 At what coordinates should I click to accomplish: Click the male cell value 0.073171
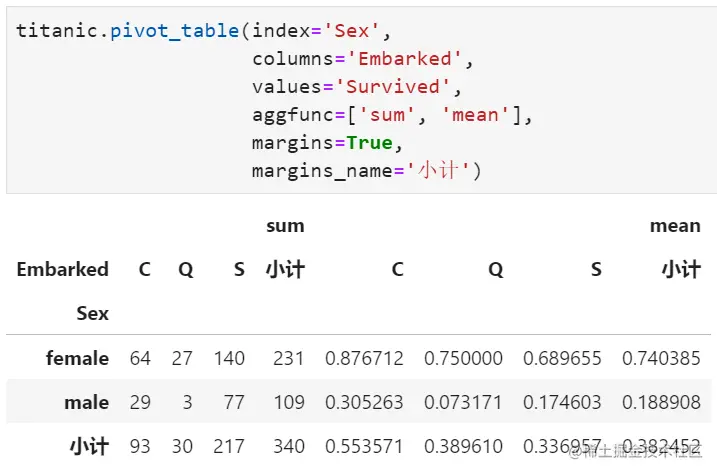coord(463,402)
